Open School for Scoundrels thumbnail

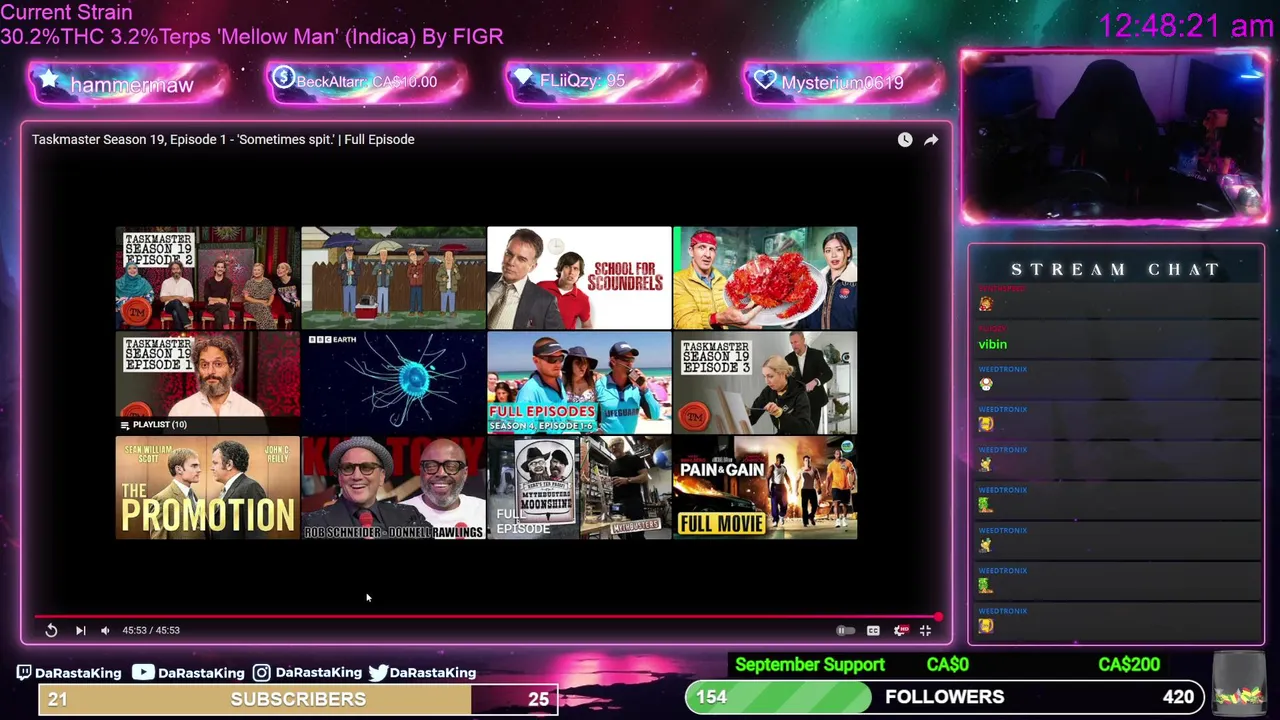click(580, 278)
